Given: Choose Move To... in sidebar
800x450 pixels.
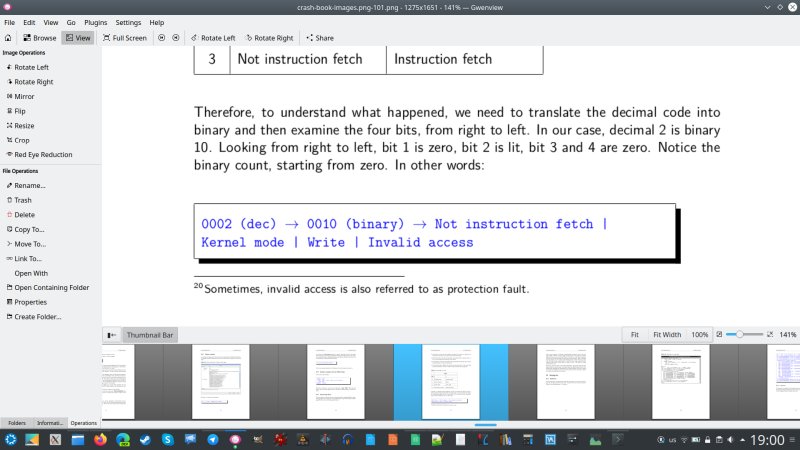Looking at the screenshot, I should pyautogui.click(x=26, y=244).
